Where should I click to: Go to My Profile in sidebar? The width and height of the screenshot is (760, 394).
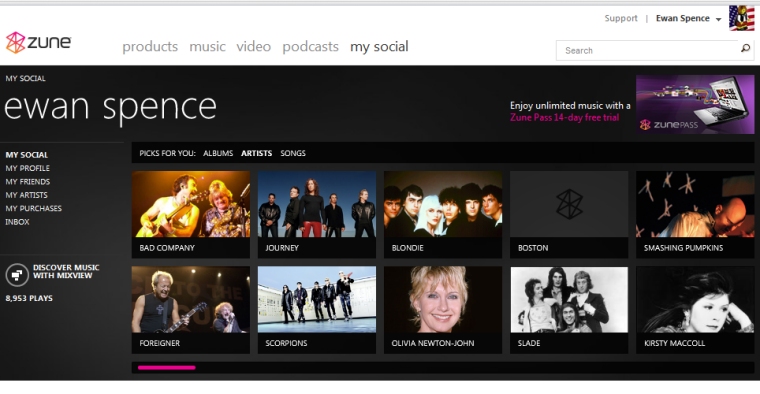coord(28,168)
